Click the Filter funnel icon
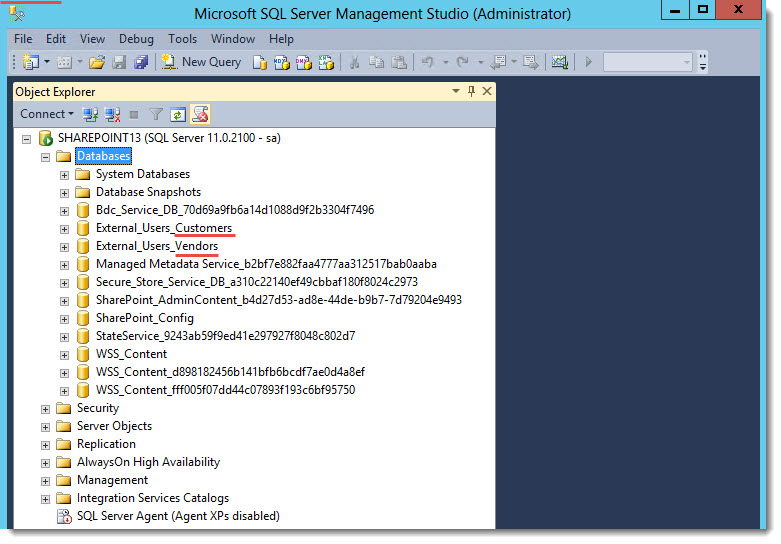 pos(156,115)
